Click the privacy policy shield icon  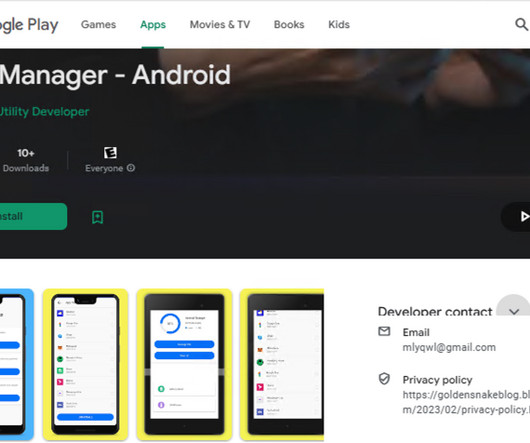(x=384, y=379)
